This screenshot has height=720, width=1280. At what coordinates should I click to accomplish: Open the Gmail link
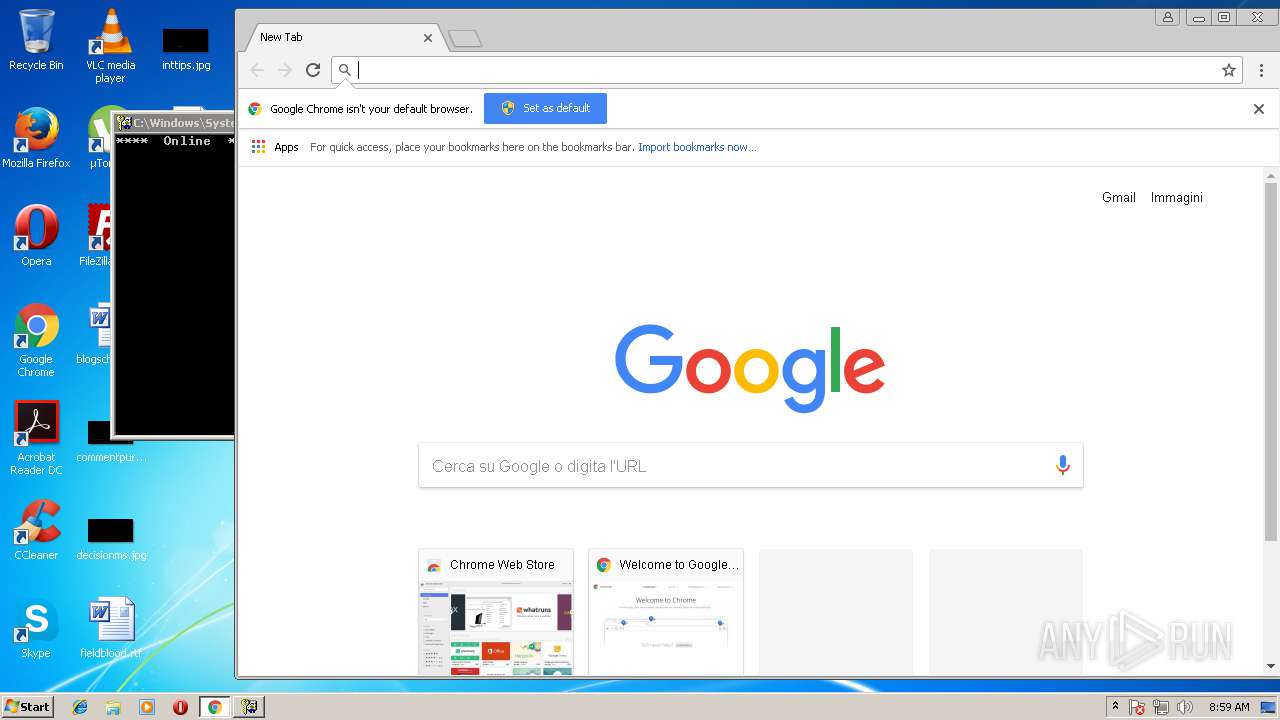1119,198
